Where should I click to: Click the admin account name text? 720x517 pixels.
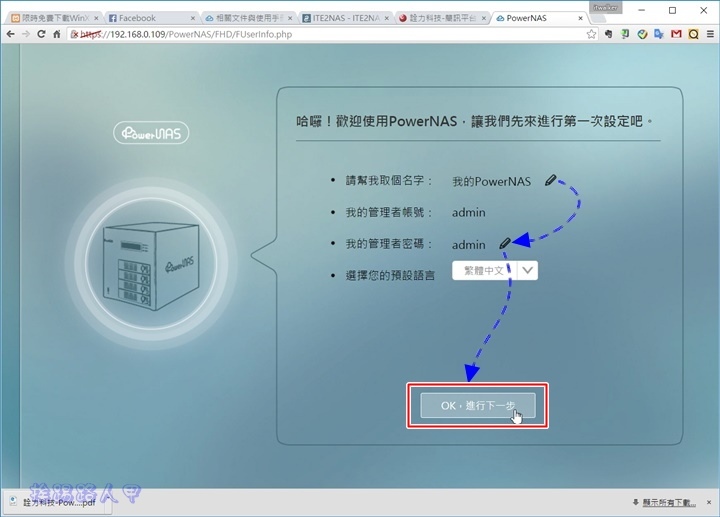click(x=468, y=212)
